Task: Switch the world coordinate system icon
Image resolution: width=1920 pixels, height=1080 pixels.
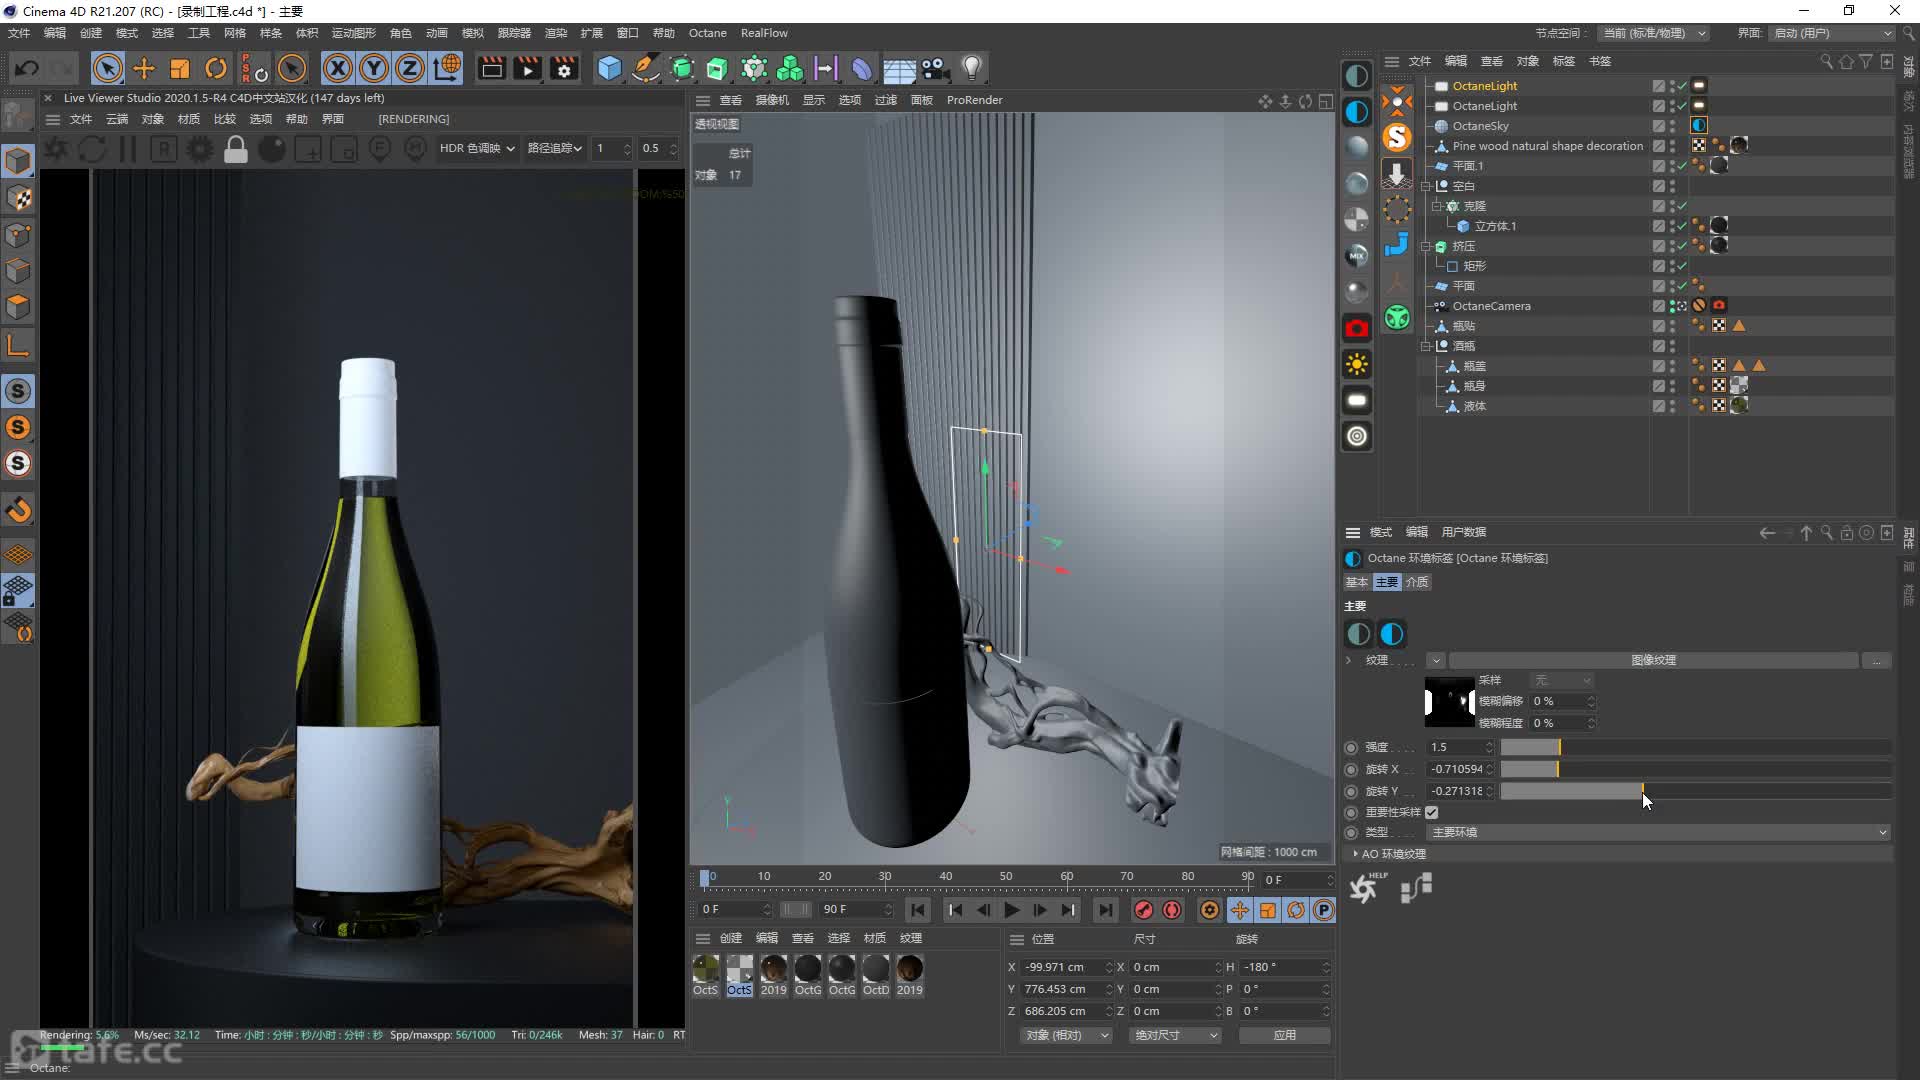Action: [x=447, y=68]
